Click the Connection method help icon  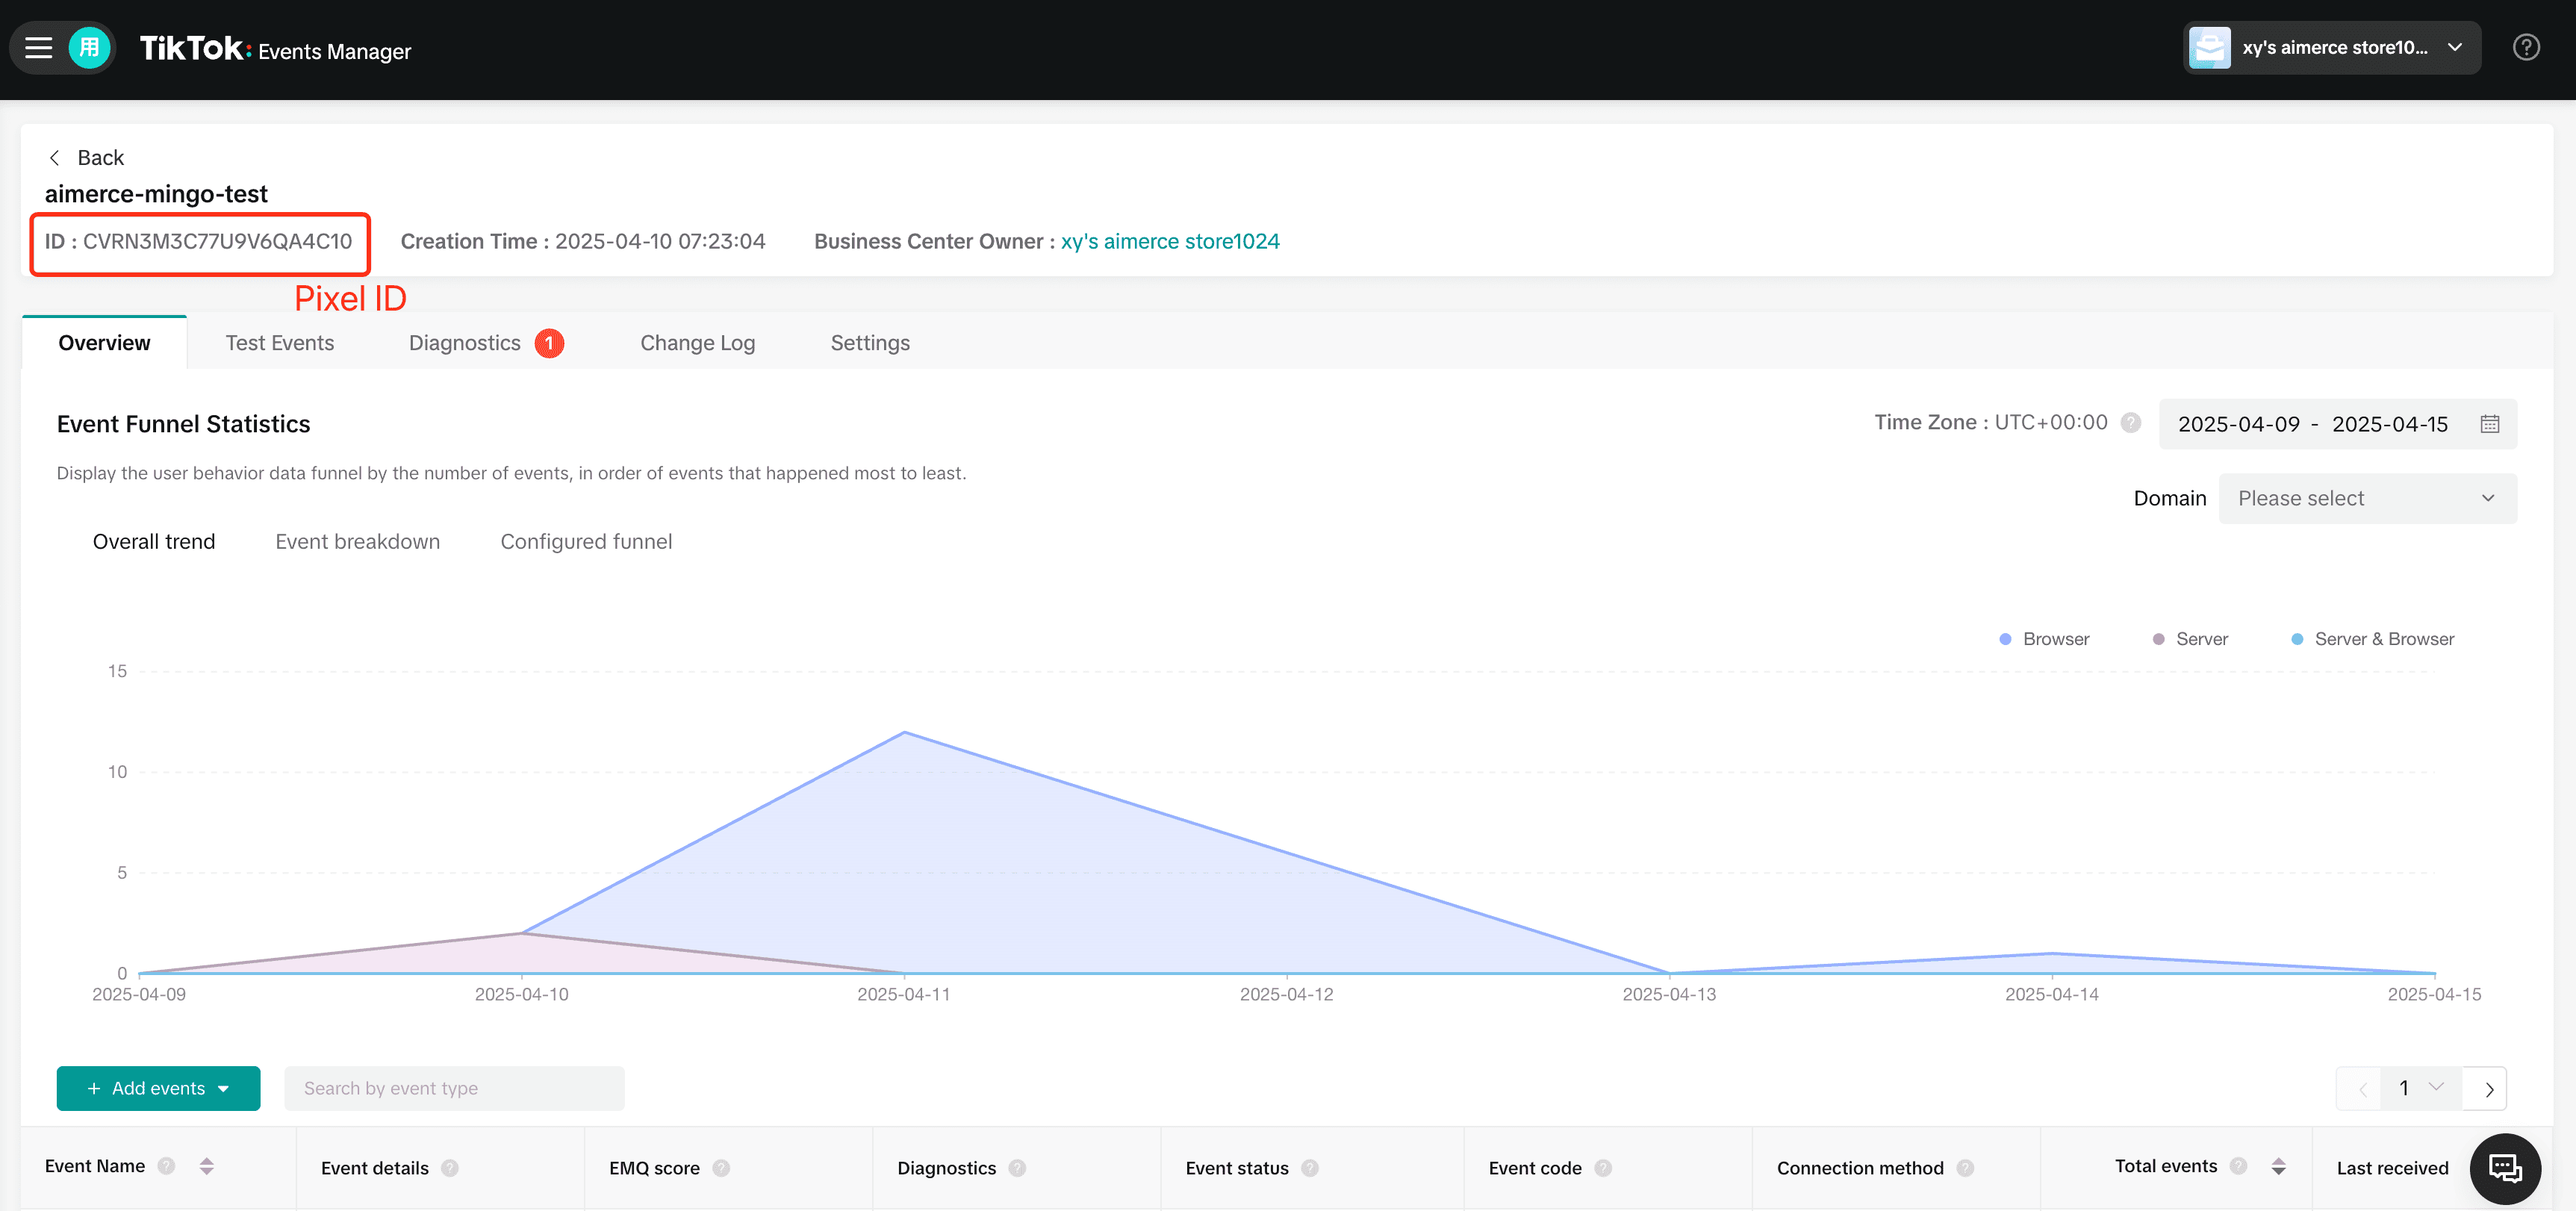[x=1965, y=1168]
